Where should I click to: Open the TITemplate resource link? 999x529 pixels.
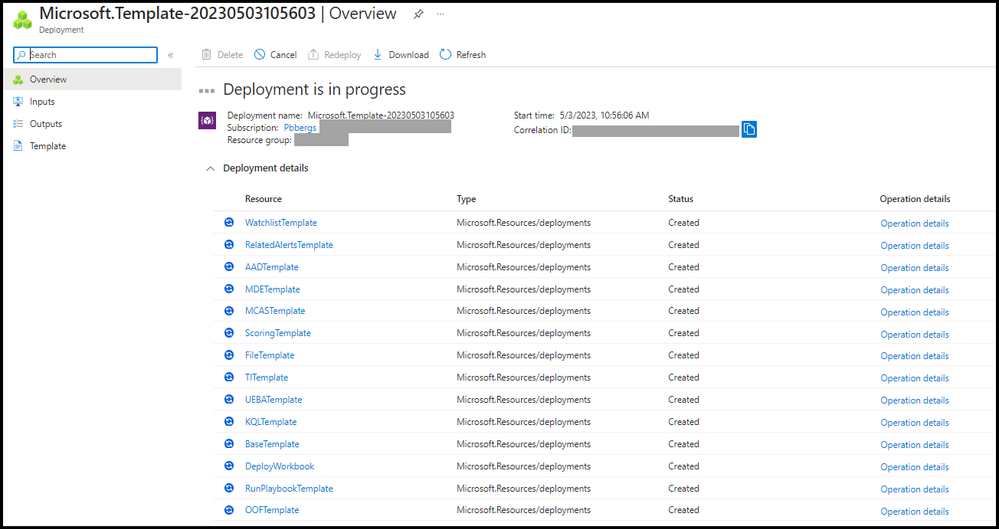266,377
